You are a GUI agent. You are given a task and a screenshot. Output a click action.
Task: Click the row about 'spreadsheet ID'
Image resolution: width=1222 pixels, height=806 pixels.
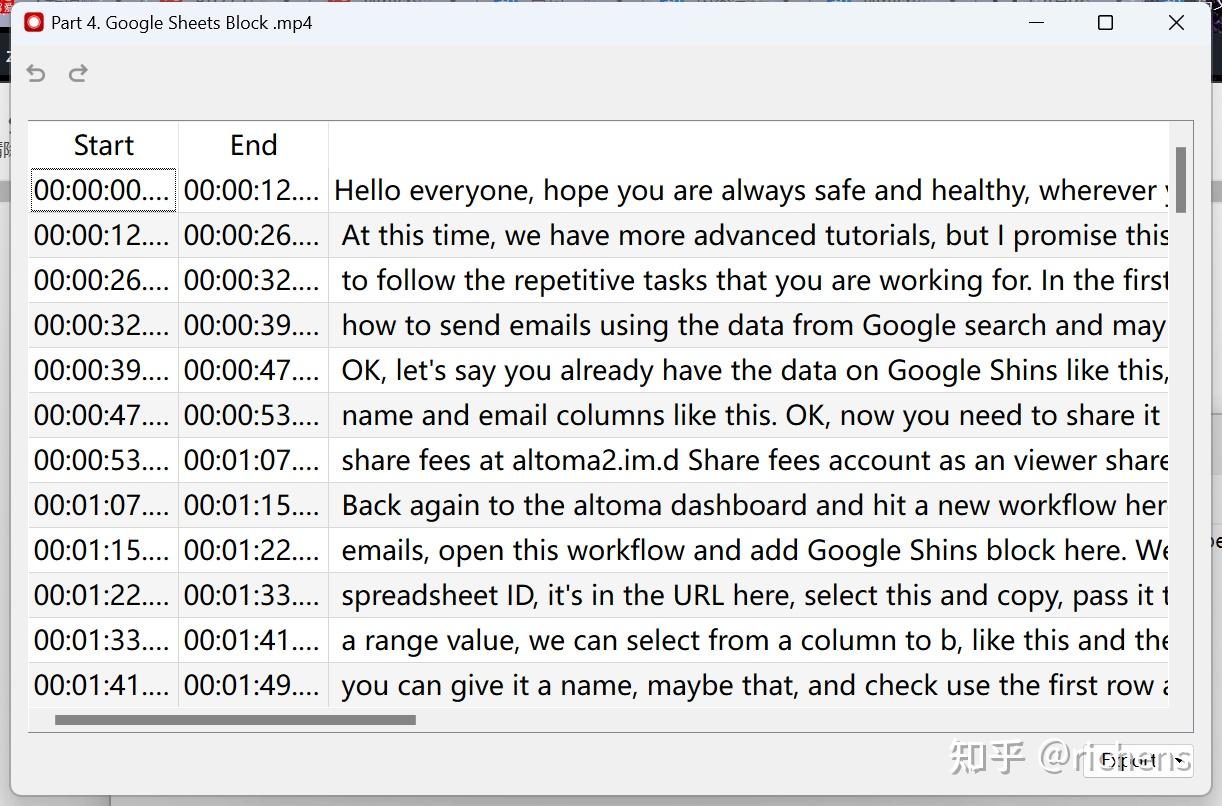700,595
